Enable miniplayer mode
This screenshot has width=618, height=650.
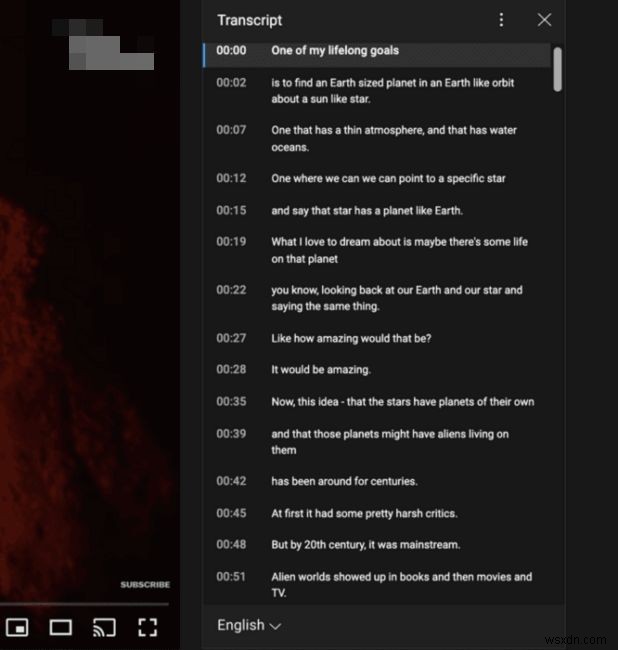point(17,627)
